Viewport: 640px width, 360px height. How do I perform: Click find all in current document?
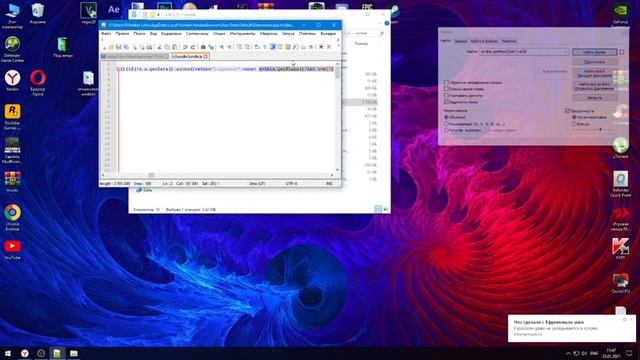tap(594, 73)
